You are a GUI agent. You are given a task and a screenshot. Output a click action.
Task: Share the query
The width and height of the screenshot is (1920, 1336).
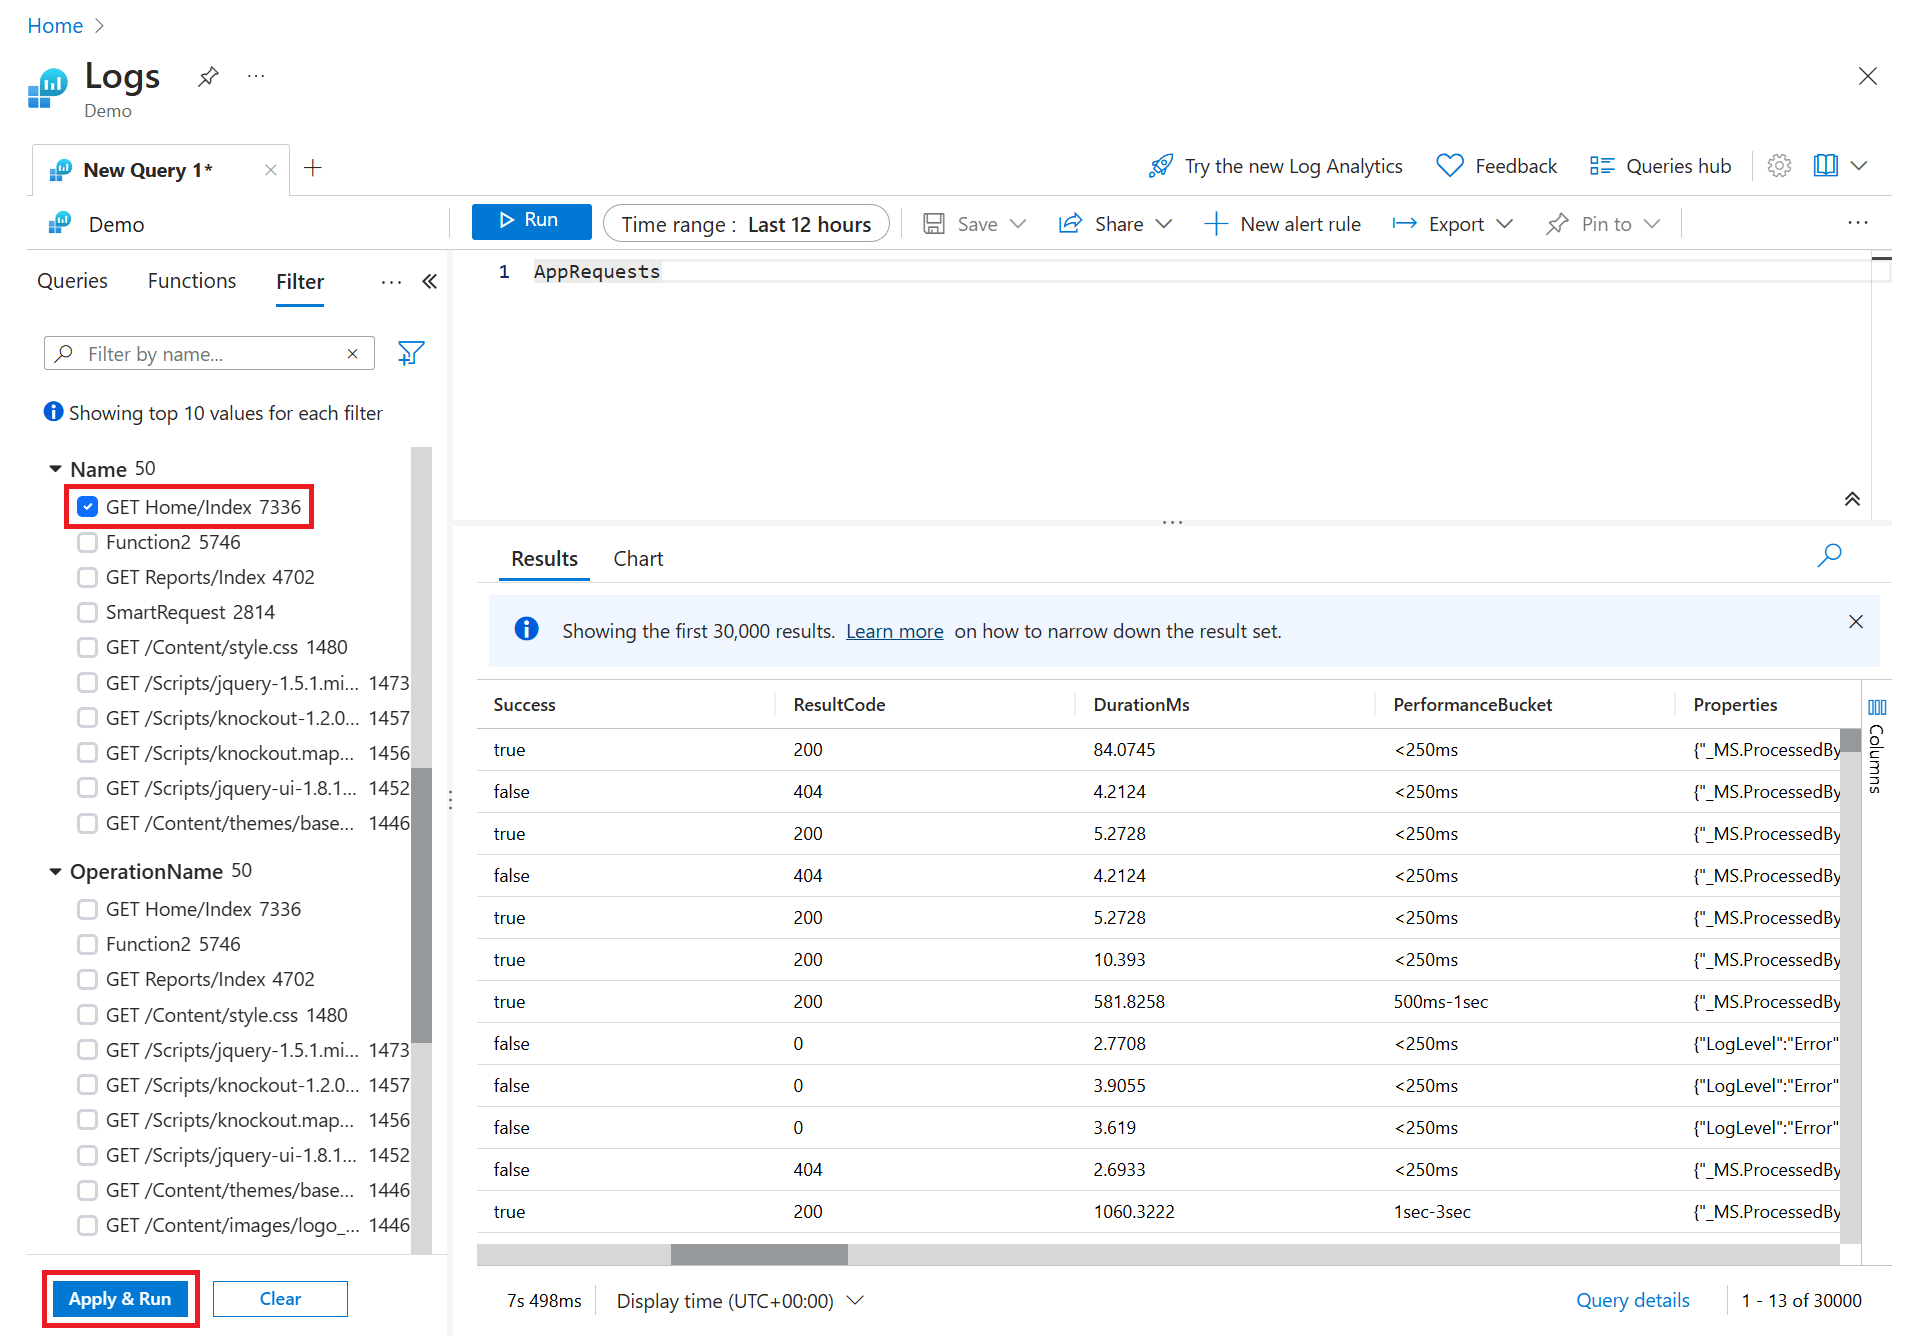click(x=1114, y=223)
